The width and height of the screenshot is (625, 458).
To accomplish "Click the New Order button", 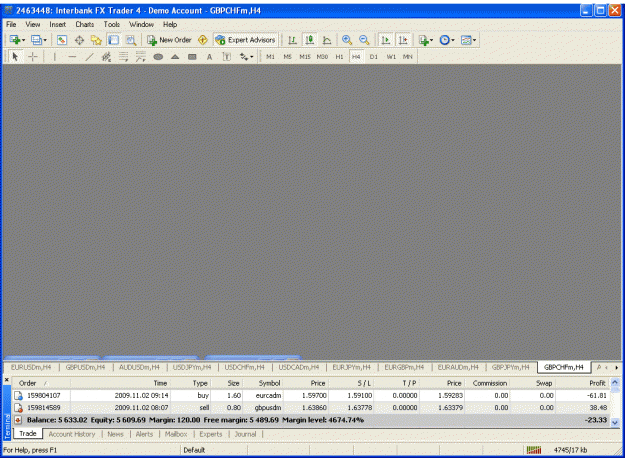I will click(169, 40).
